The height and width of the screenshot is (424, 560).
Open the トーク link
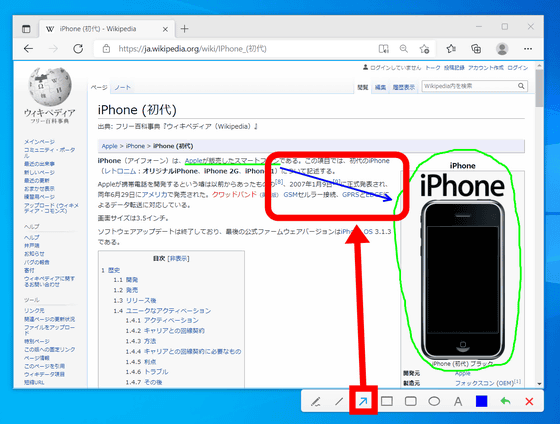pyautogui.click(x=432, y=68)
